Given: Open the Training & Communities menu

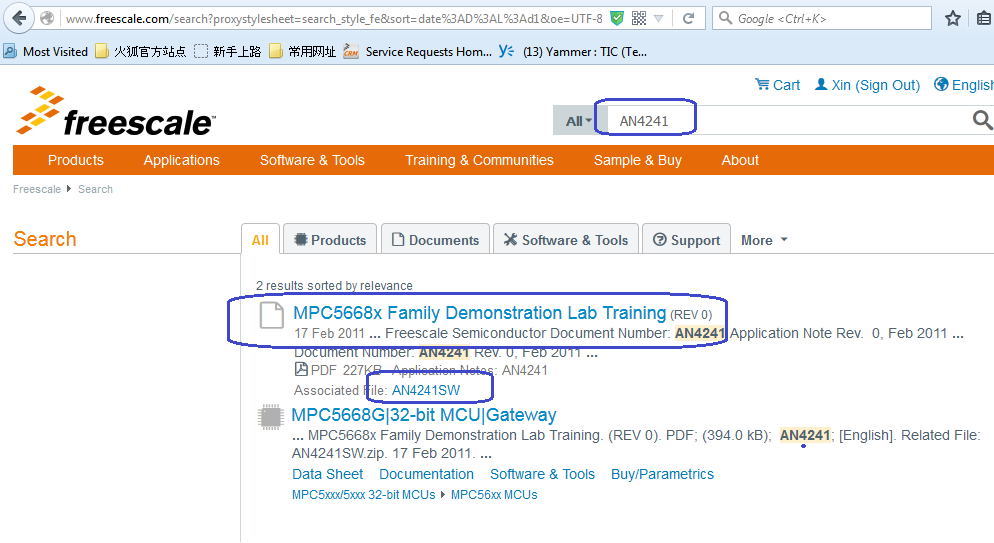Looking at the screenshot, I should pyautogui.click(x=479, y=160).
